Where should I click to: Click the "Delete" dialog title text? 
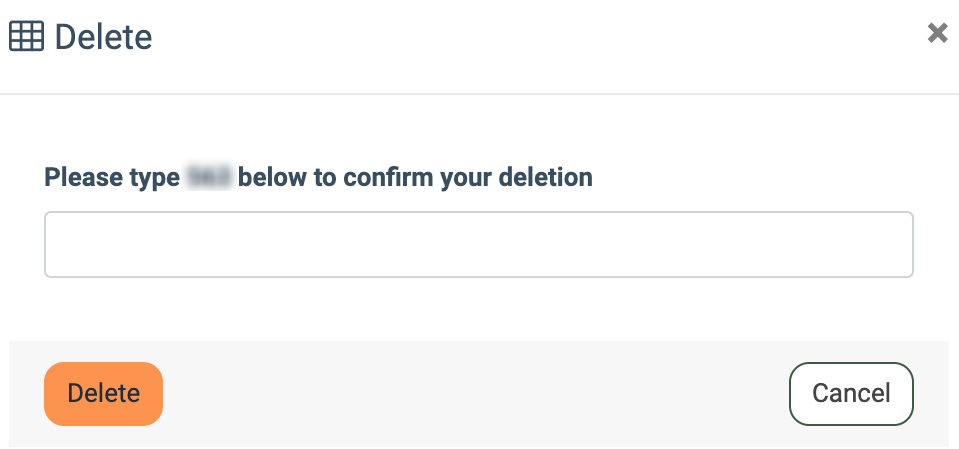tap(103, 38)
